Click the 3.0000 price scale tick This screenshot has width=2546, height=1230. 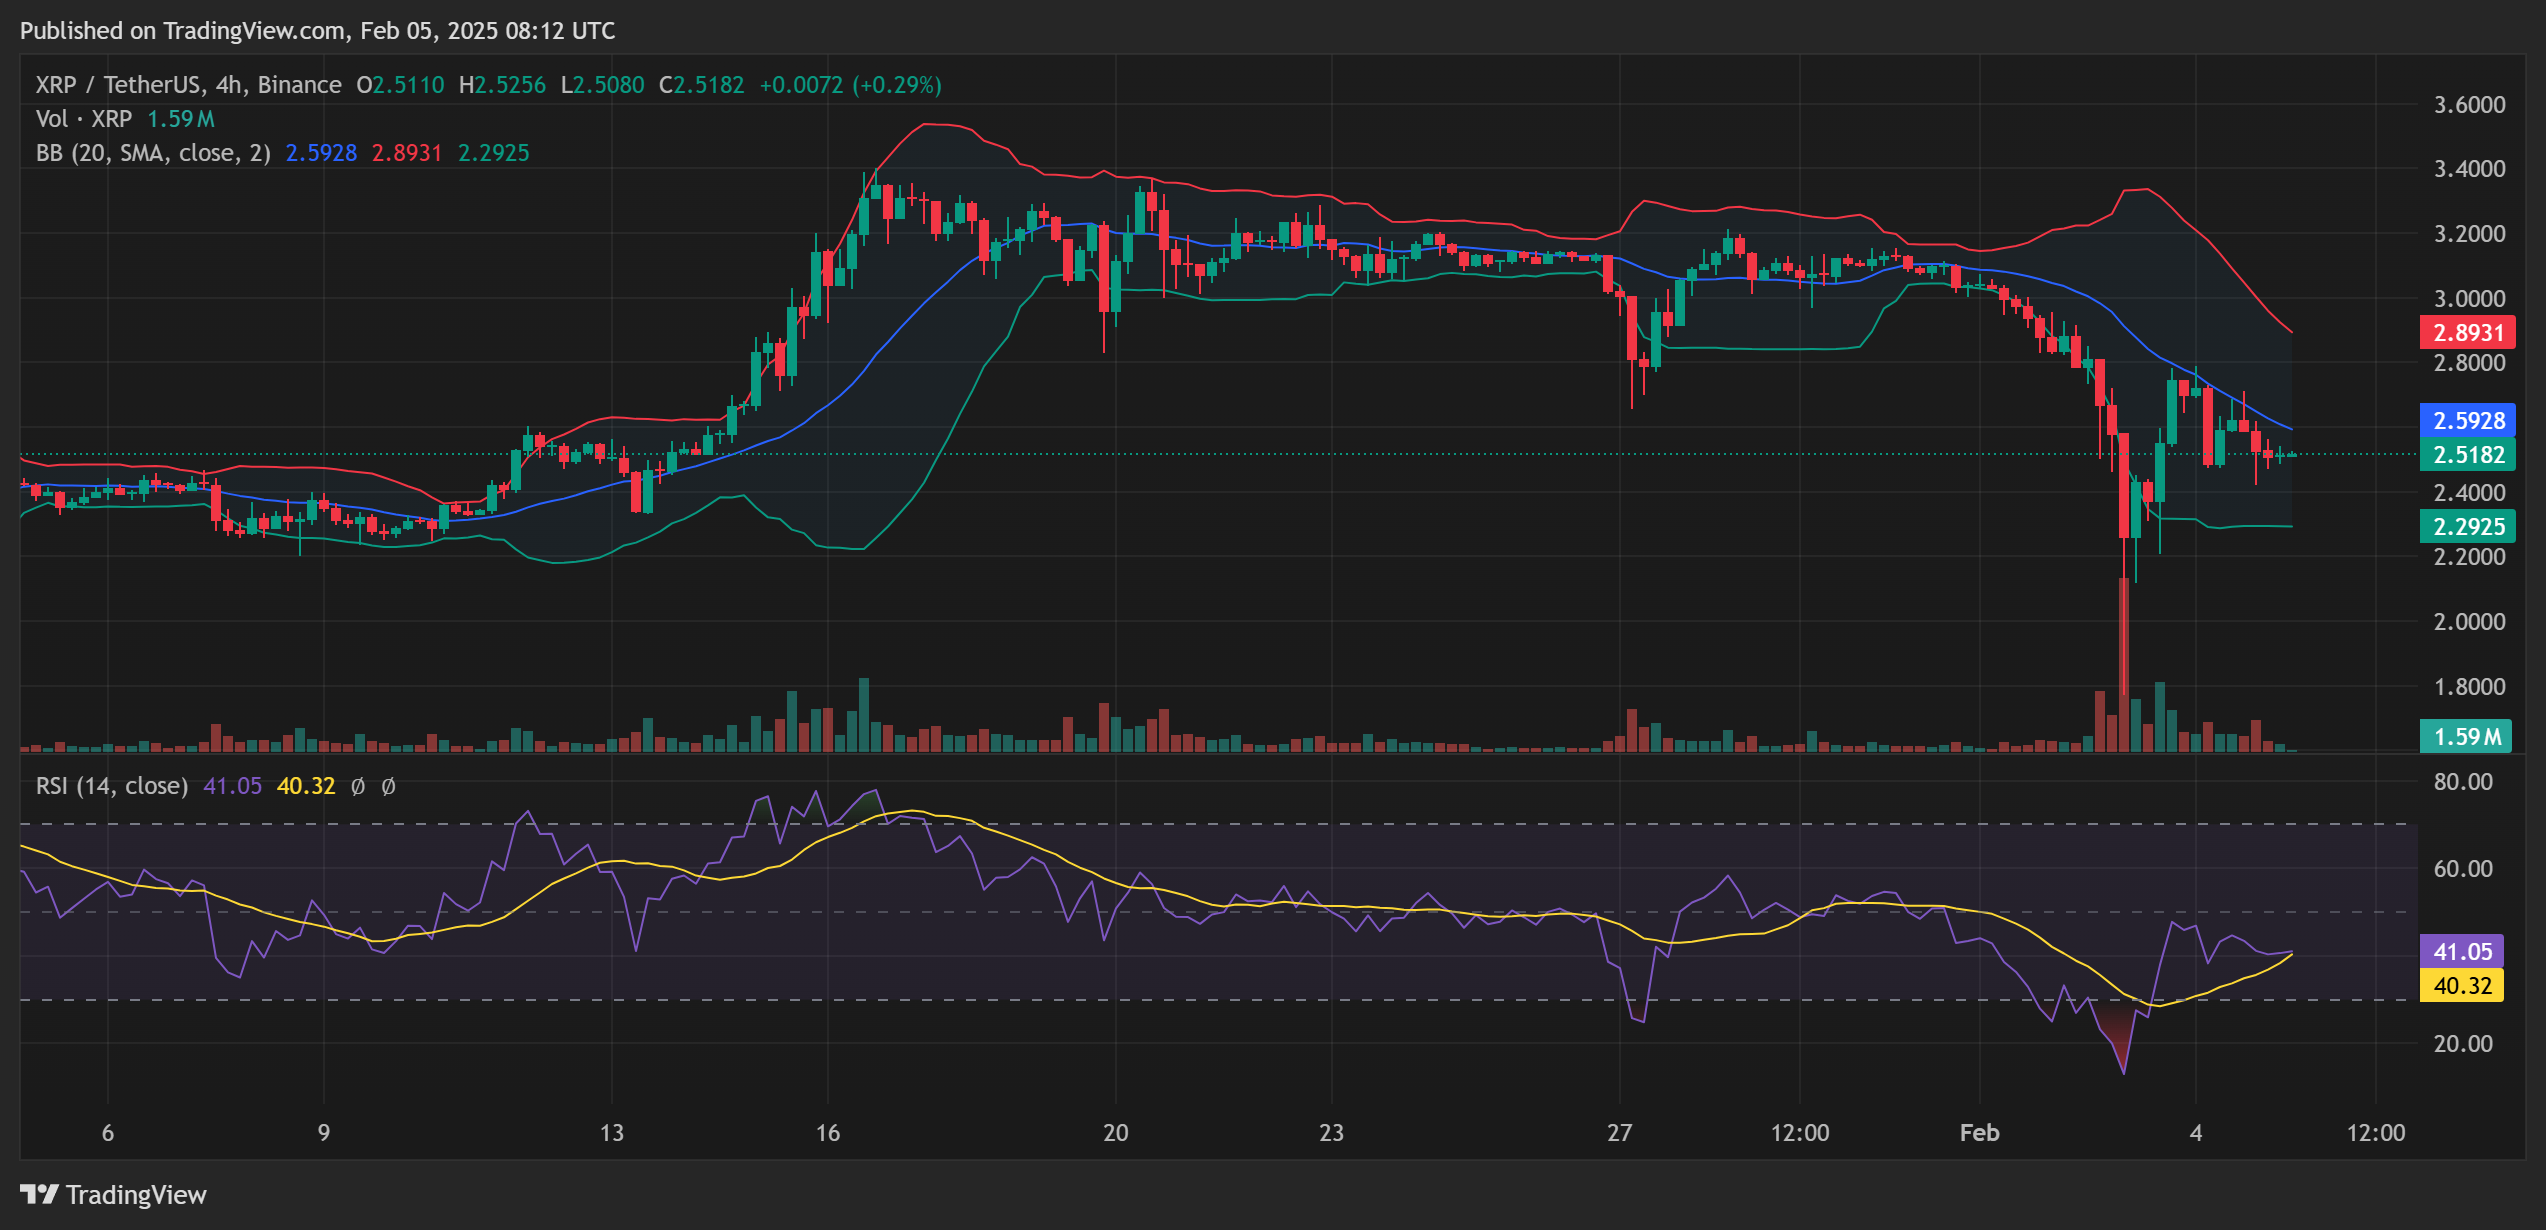pos(2469,299)
